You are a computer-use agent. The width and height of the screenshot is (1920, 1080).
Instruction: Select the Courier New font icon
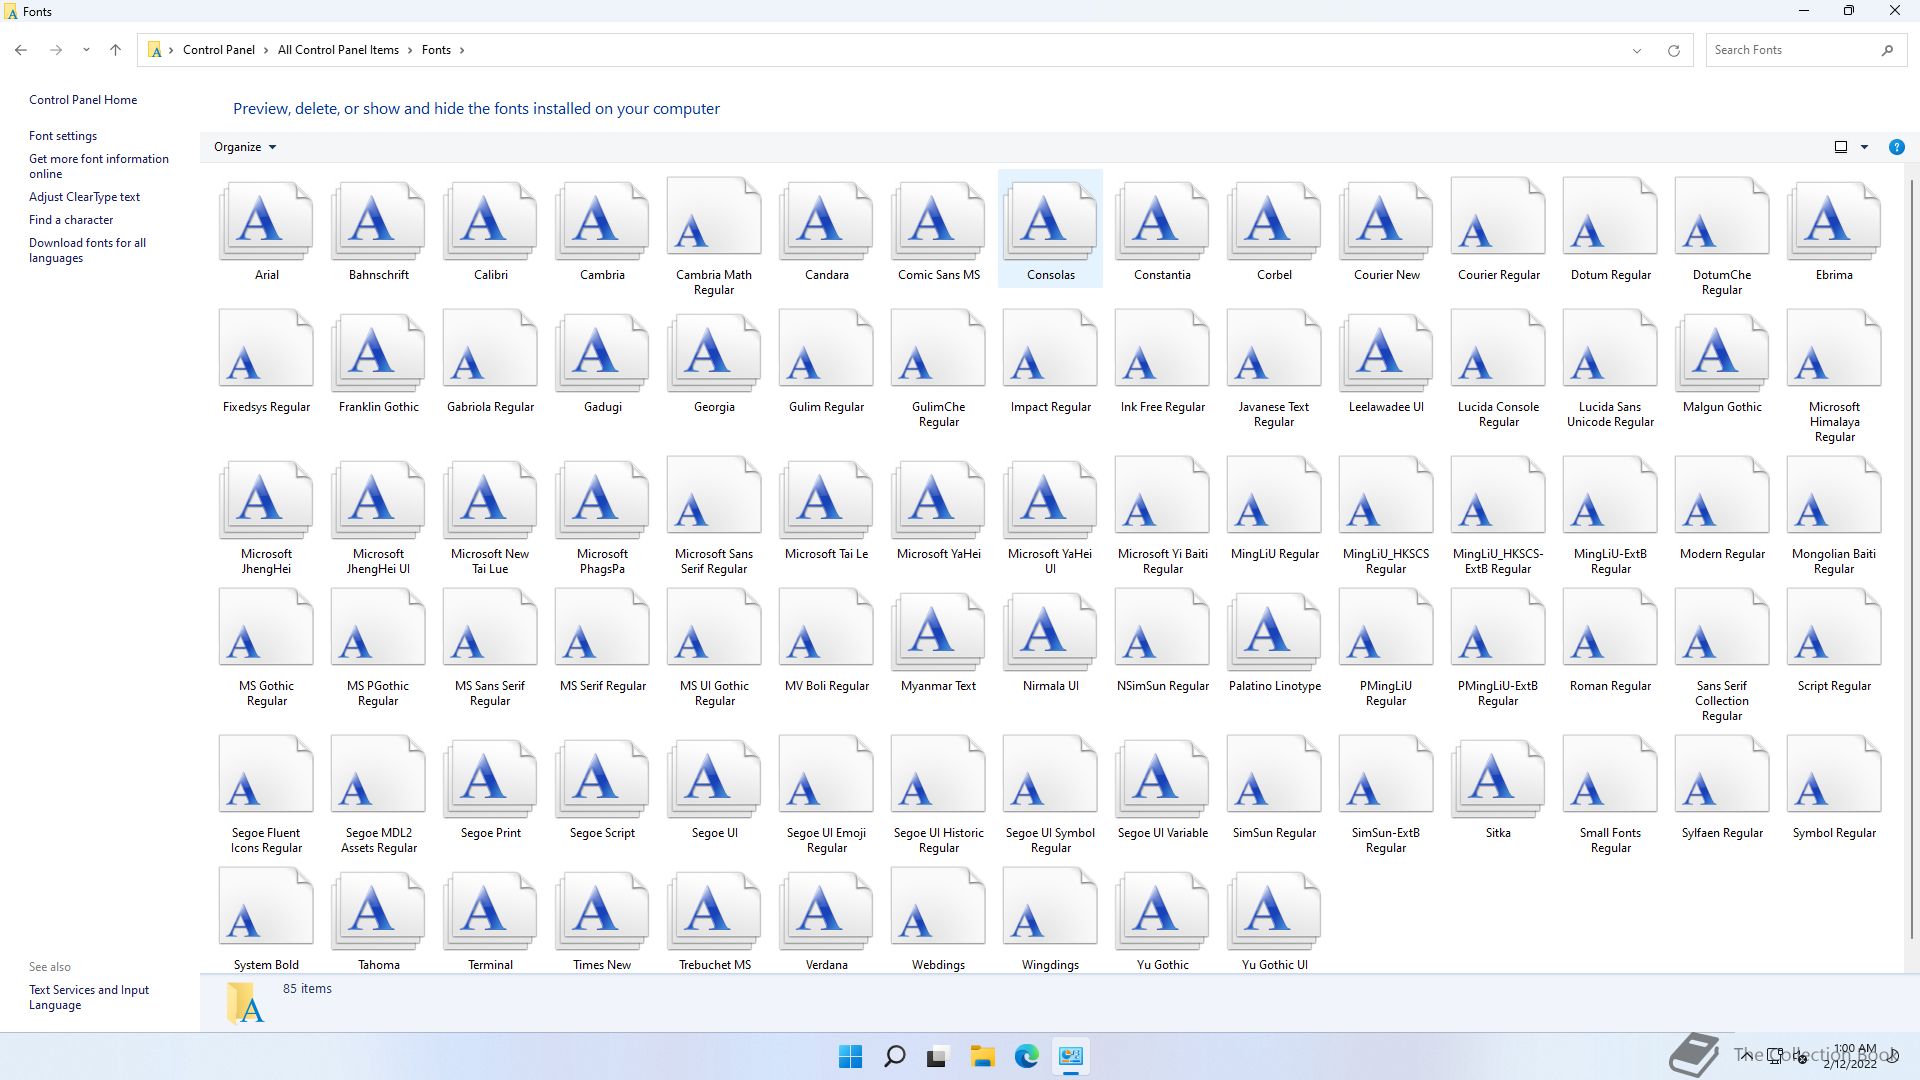(1386, 219)
